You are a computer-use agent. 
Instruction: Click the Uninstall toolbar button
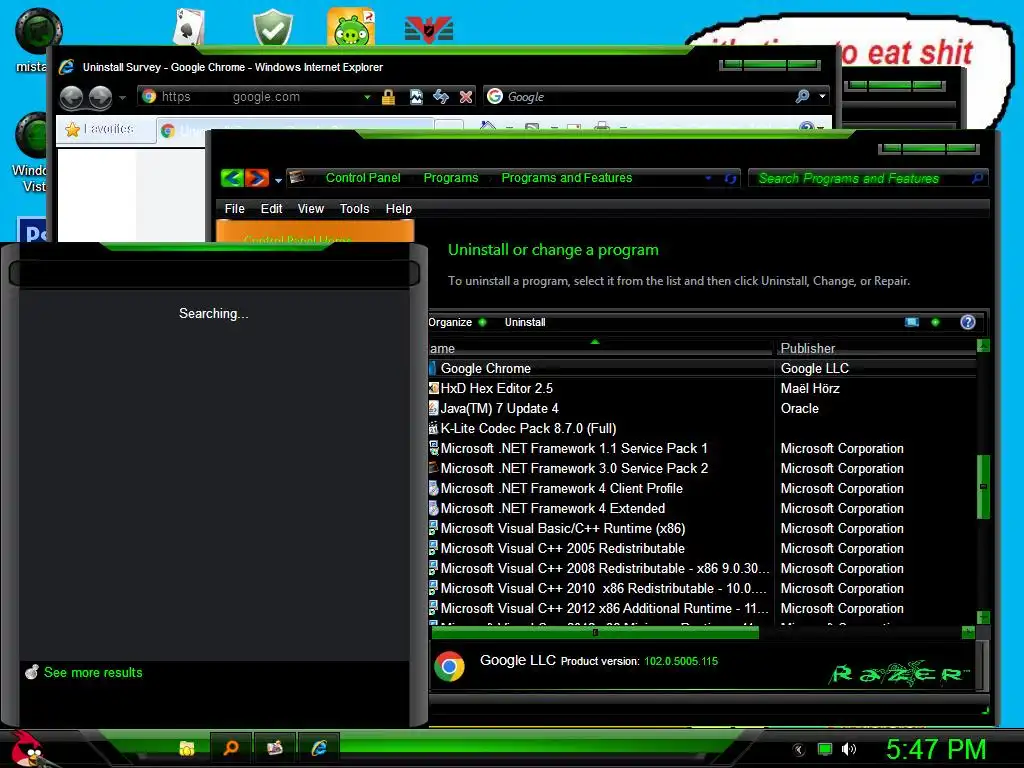525,322
